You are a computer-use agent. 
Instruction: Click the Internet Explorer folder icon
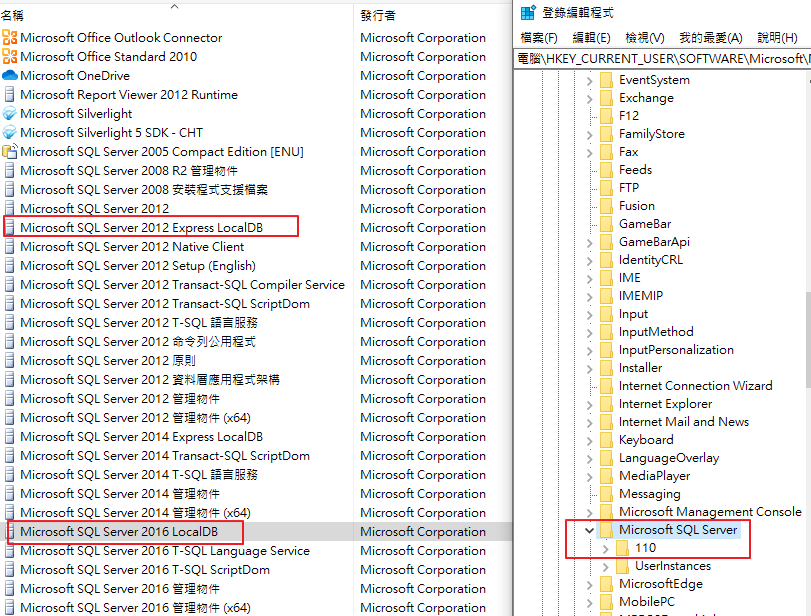click(606, 403)
